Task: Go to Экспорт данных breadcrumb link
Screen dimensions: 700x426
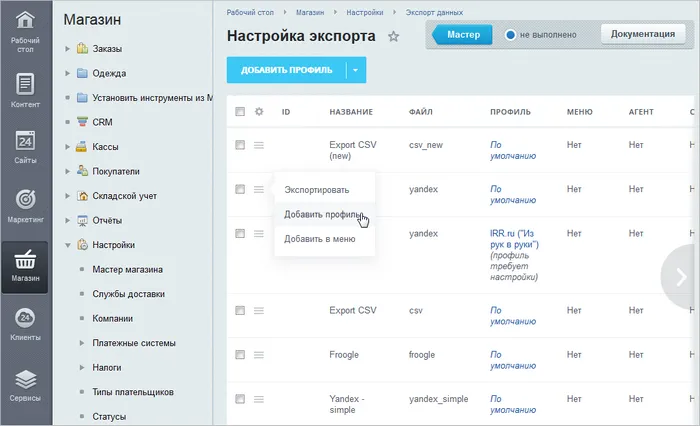Action: click(x=434, y=13)
